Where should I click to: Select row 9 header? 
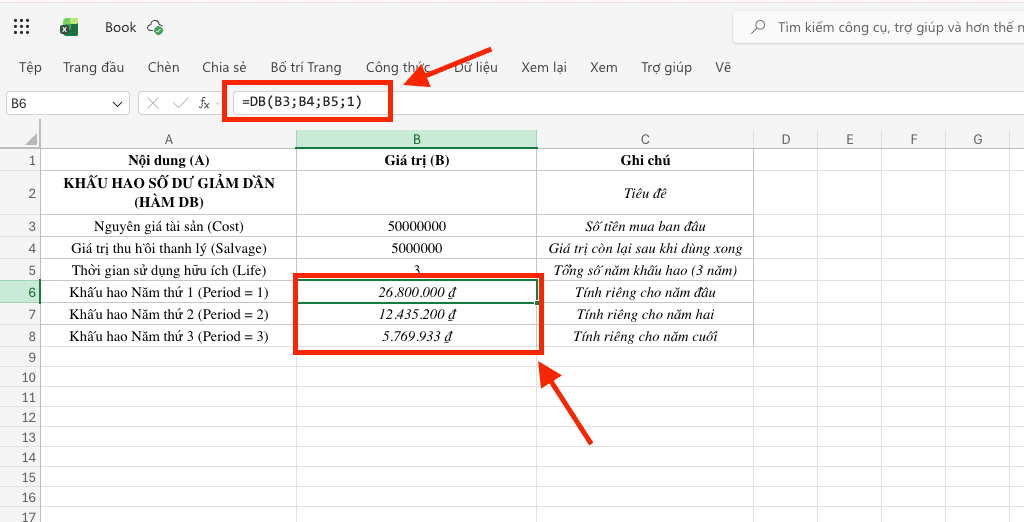(20, 357)
